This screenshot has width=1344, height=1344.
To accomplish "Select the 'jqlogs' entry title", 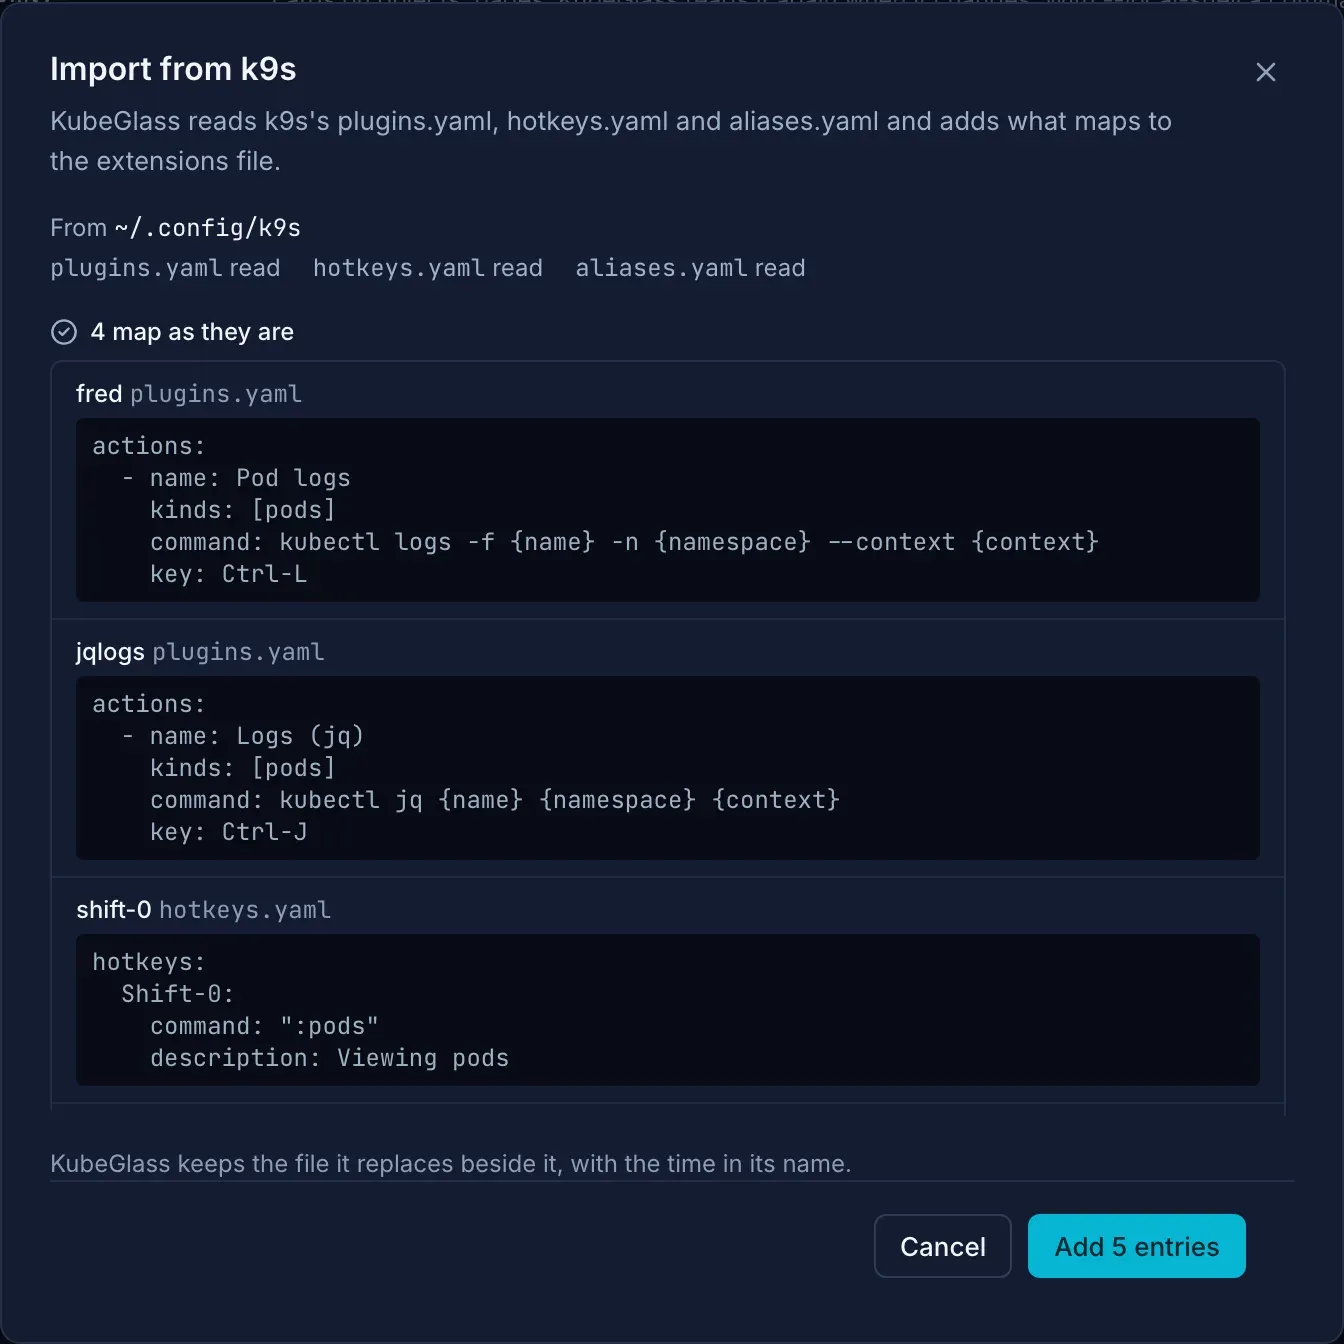I will click(x=110, y=652).
